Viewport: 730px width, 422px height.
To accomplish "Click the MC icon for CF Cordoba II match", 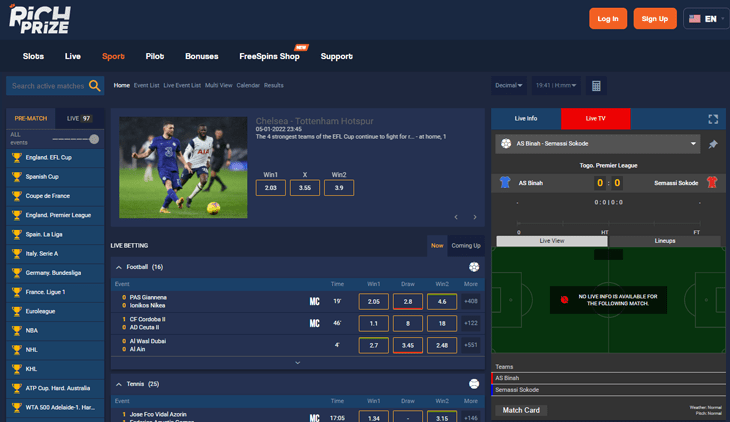I will pyautogui.click(x=315, y=323).
